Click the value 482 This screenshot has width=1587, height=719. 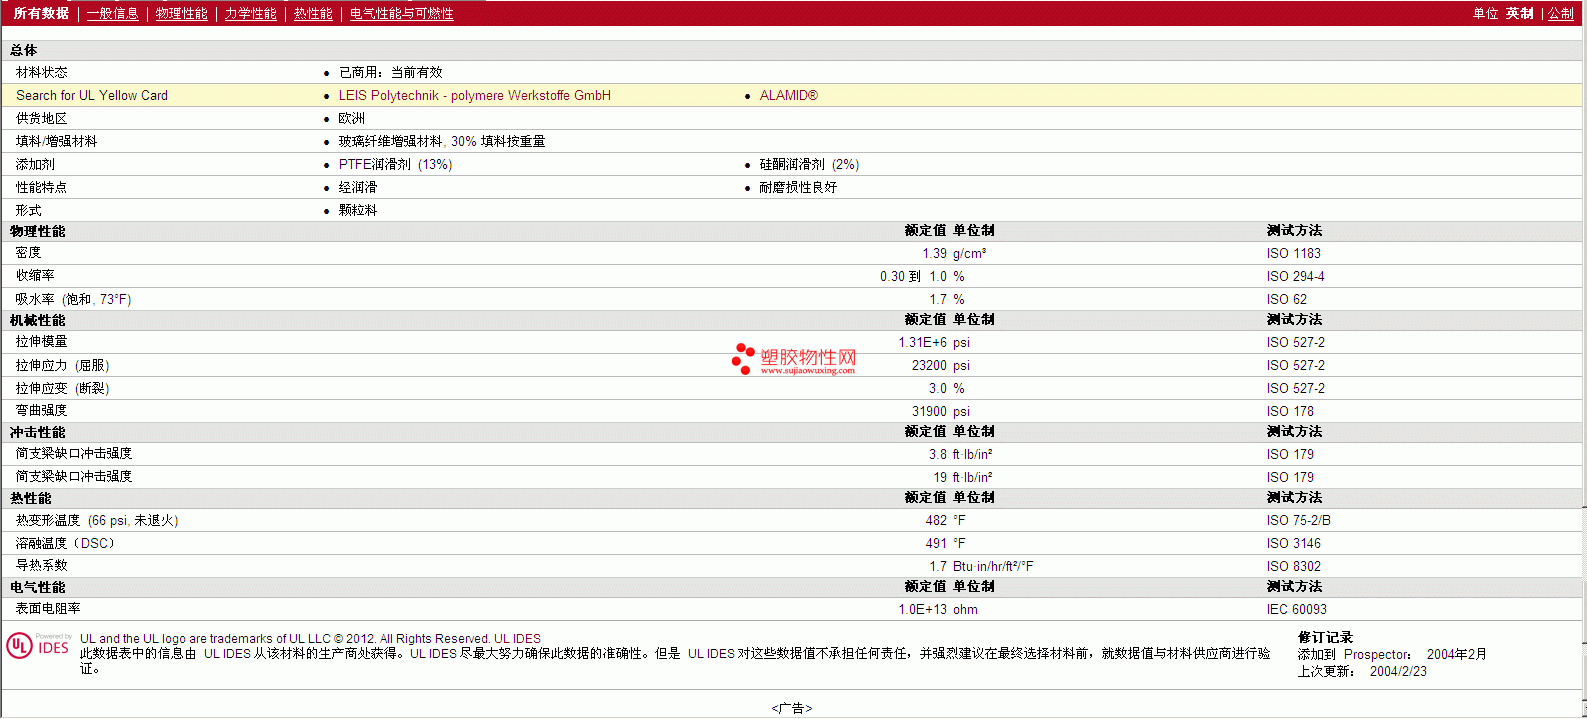coord(936,520)
